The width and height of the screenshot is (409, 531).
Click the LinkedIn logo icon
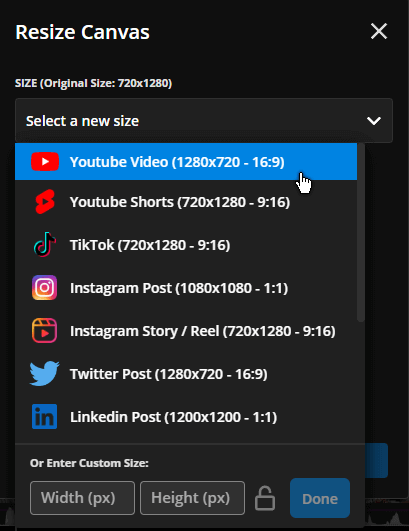coord(44,417)
